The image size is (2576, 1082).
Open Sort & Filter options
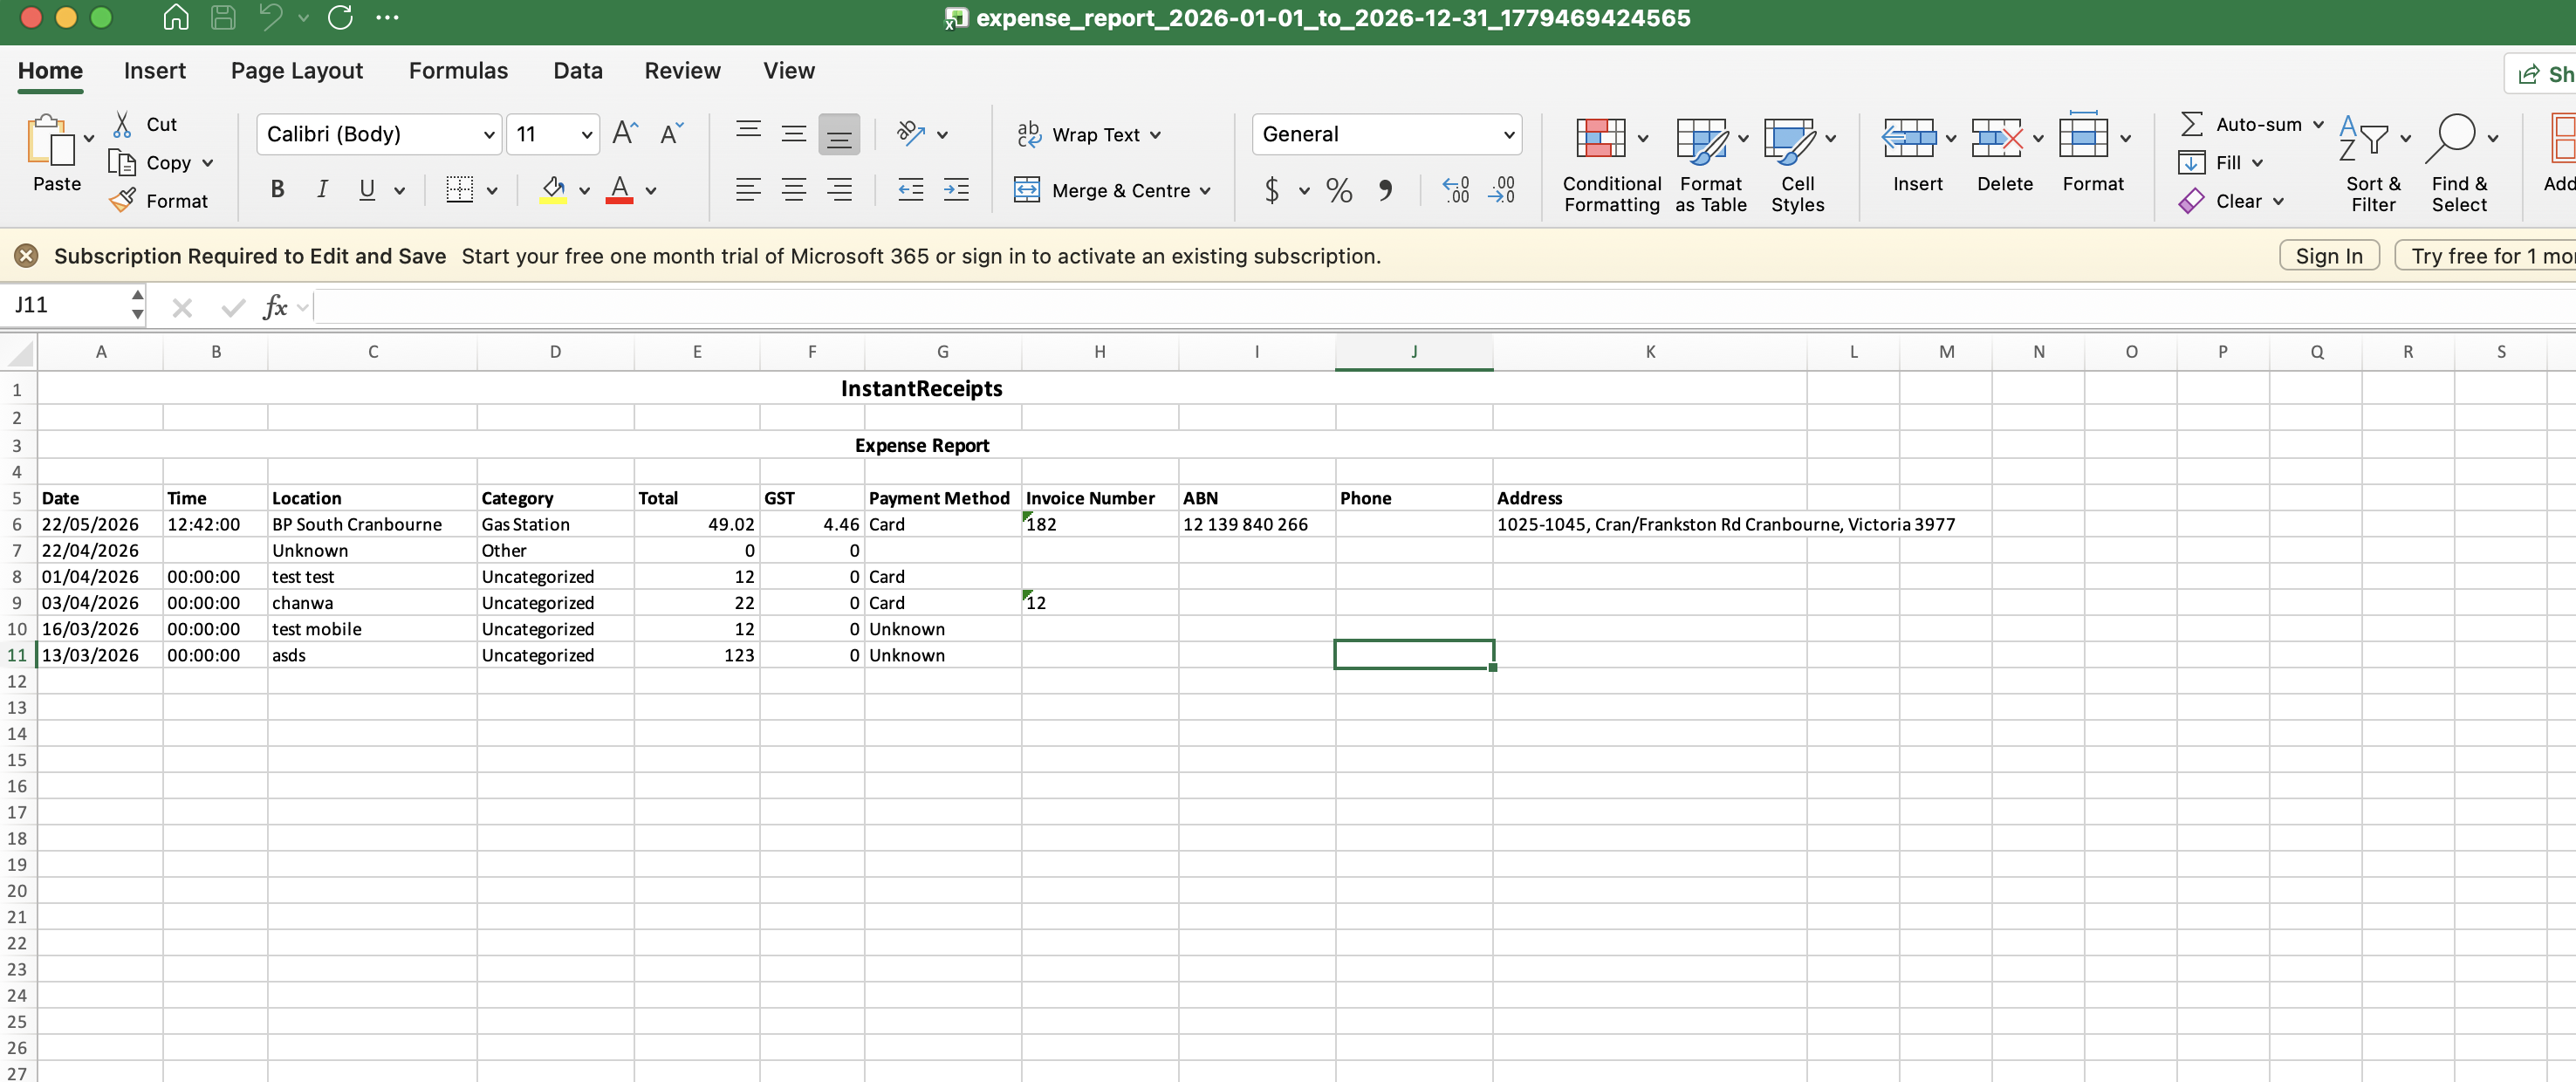tap(2373, 165)
